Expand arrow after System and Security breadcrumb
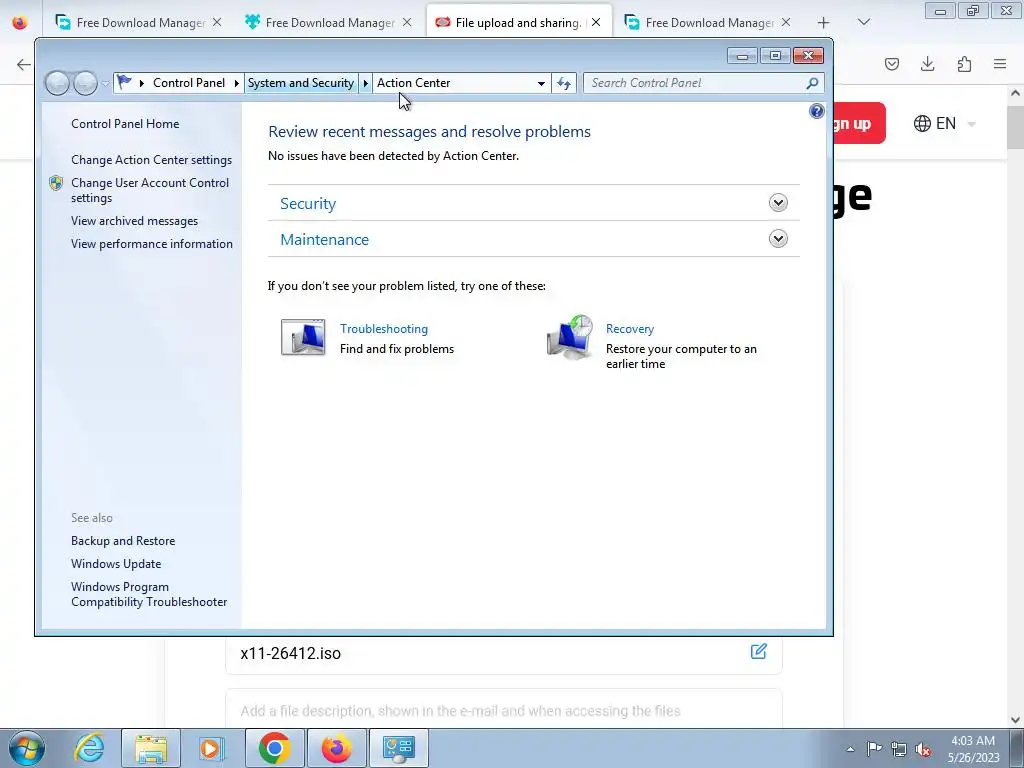 (x=366, y=83)
